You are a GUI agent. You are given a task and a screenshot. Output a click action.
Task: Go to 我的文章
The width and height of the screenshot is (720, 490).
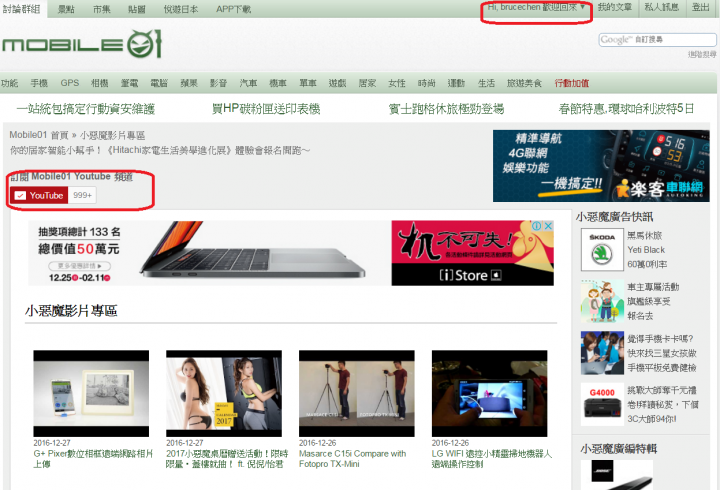click(614, 7)
